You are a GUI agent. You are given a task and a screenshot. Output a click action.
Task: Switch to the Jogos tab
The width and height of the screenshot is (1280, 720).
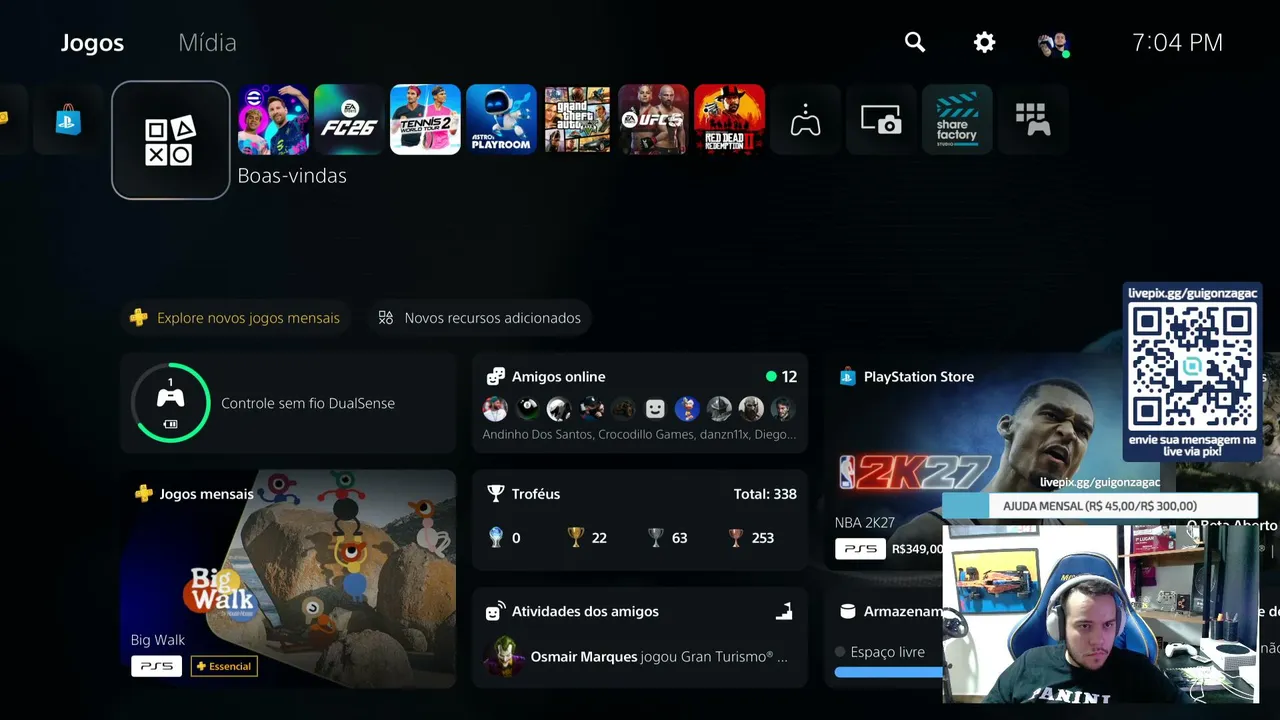tap(92, 43)
